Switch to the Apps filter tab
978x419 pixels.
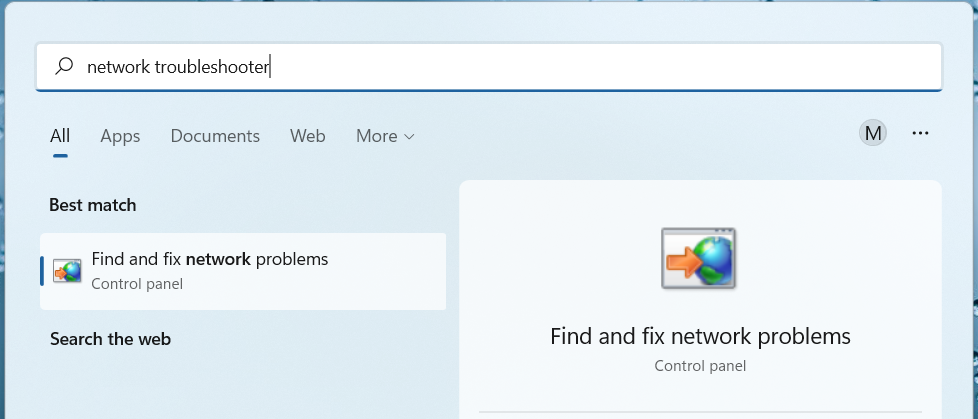point(120,136)
